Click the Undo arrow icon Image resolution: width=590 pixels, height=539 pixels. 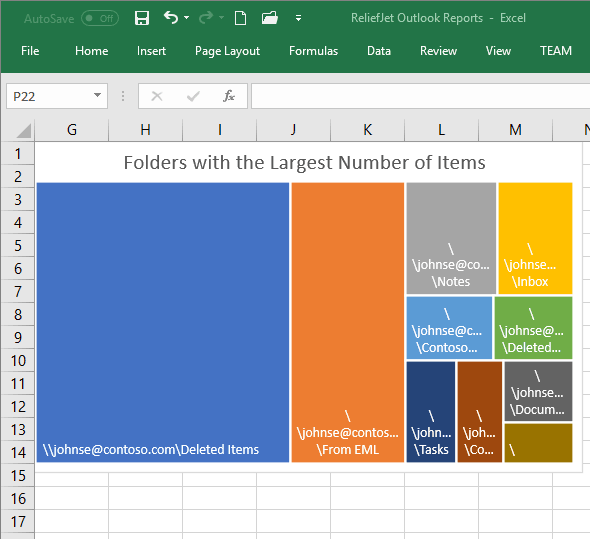coord(171,18)
